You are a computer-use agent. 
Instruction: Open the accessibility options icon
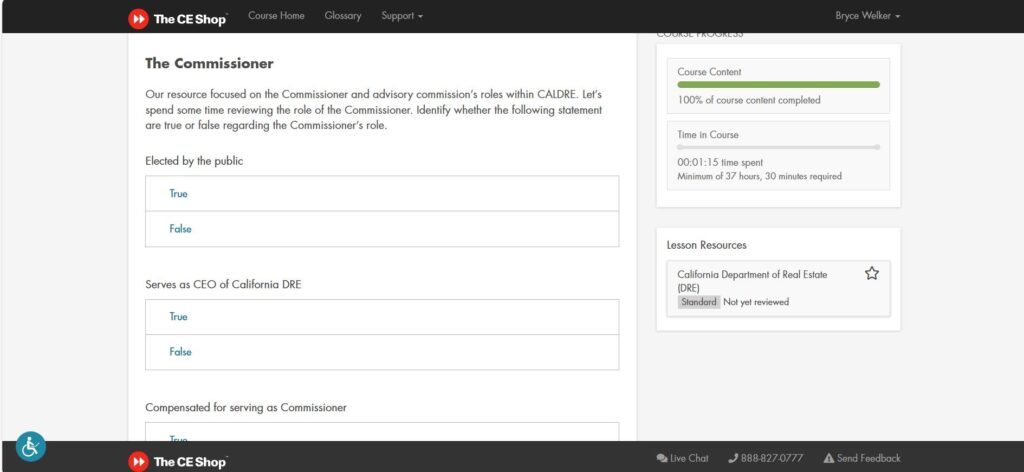point(30,446)
